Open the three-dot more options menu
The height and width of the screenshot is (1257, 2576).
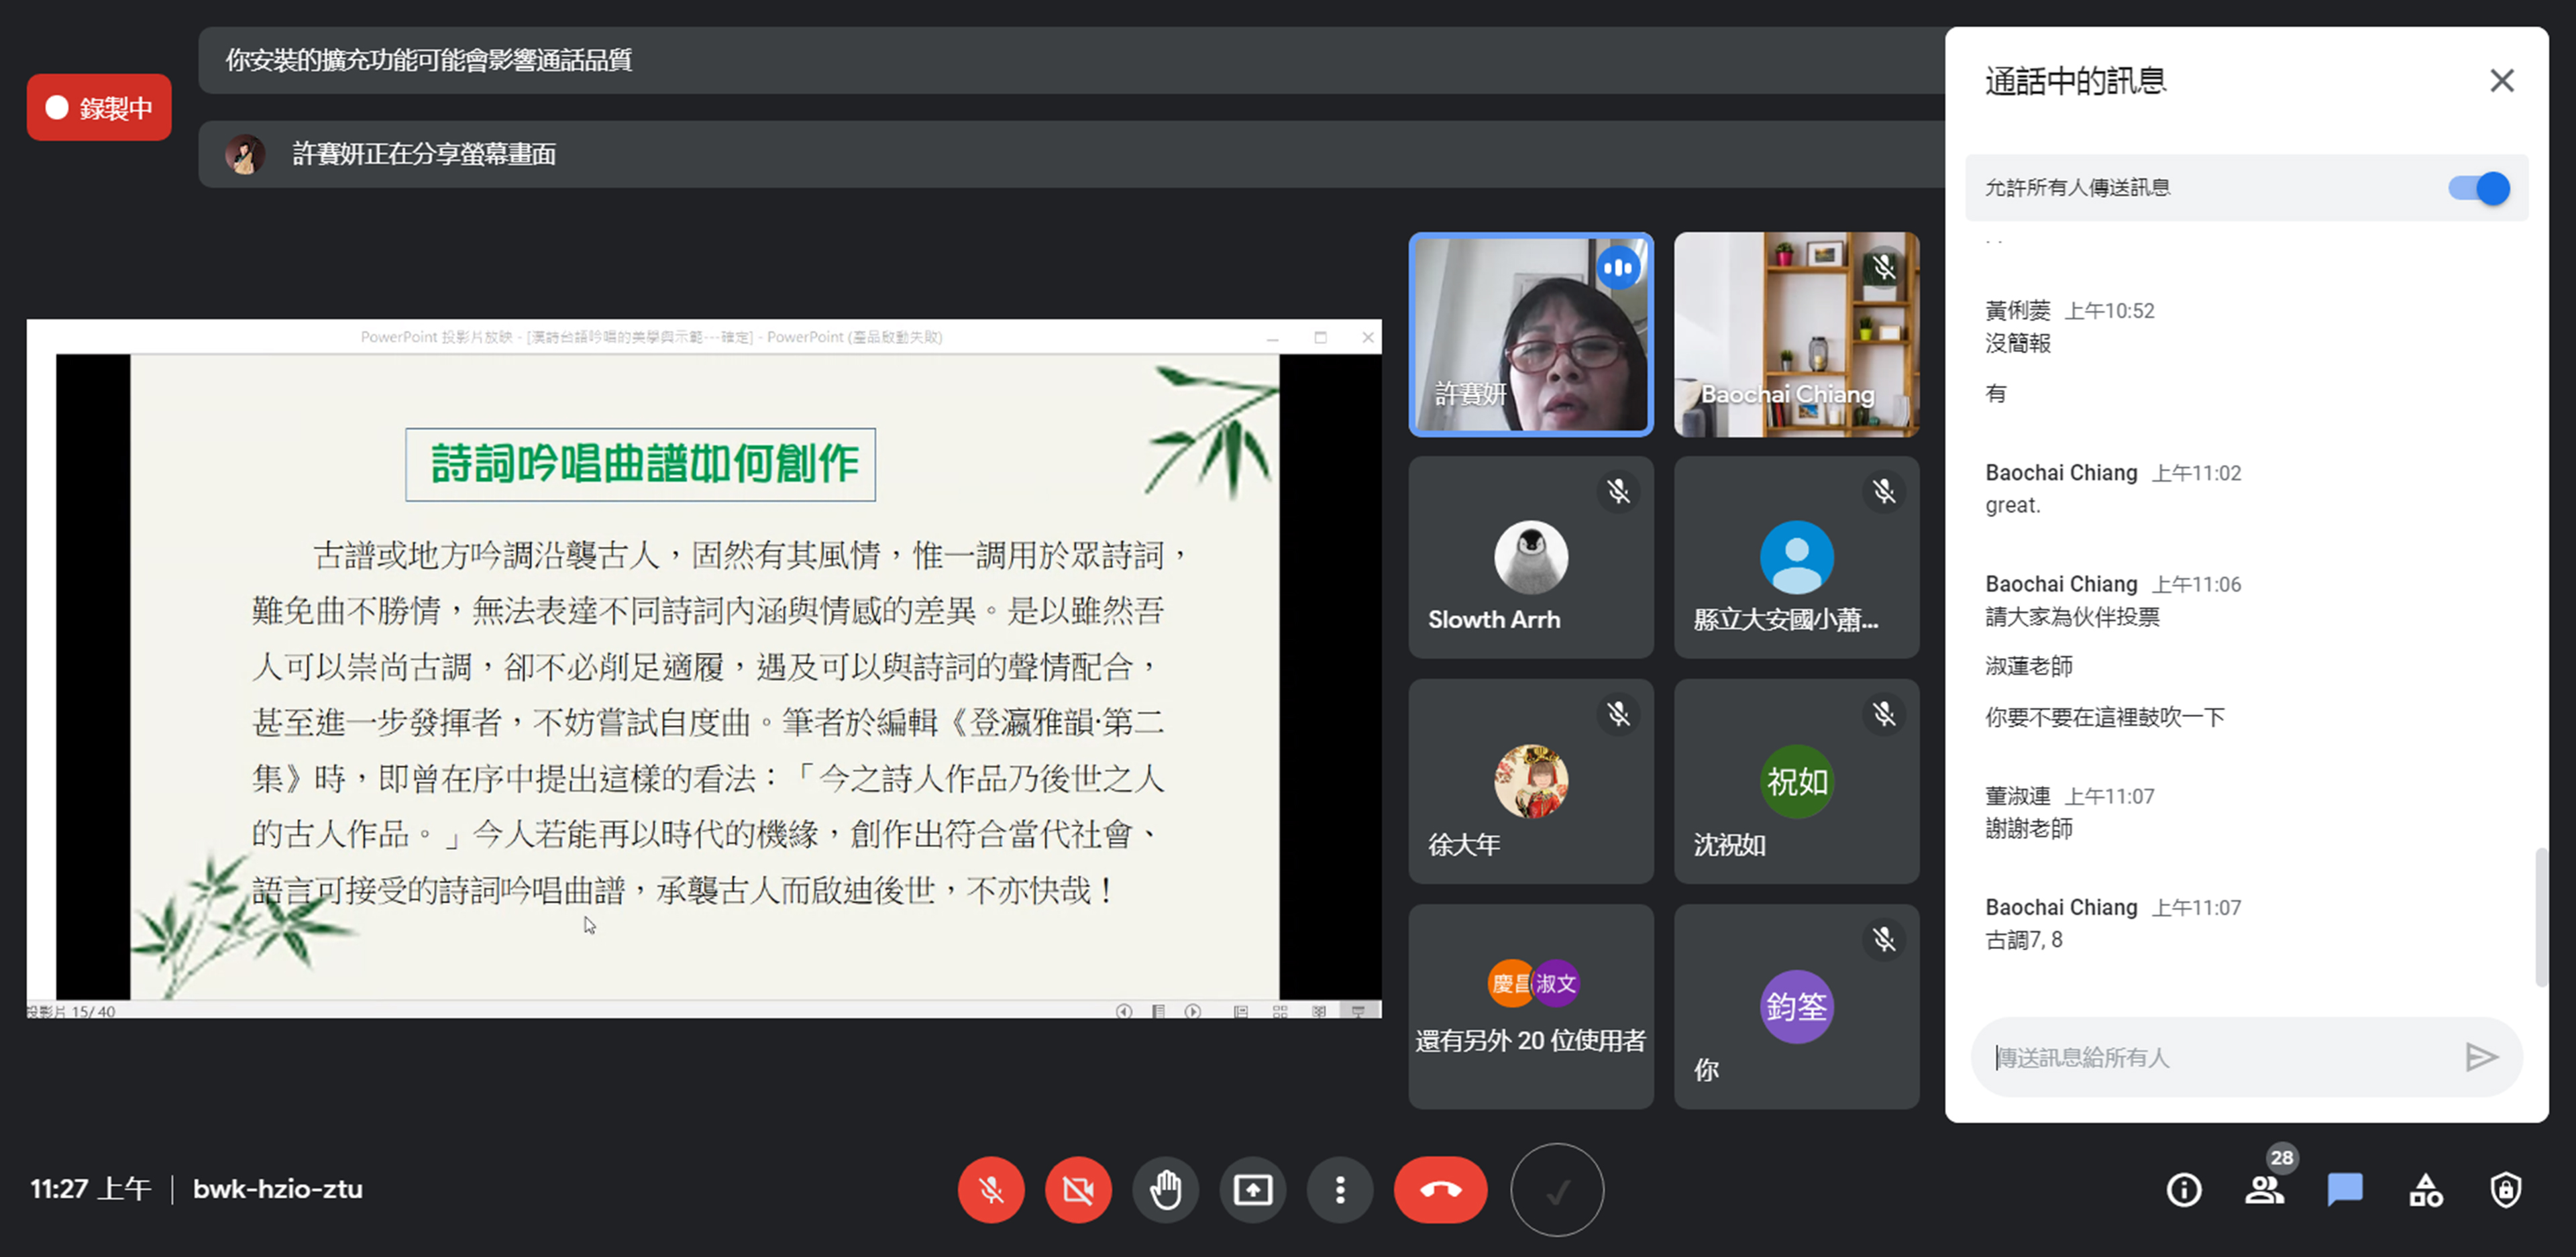1340,1189
